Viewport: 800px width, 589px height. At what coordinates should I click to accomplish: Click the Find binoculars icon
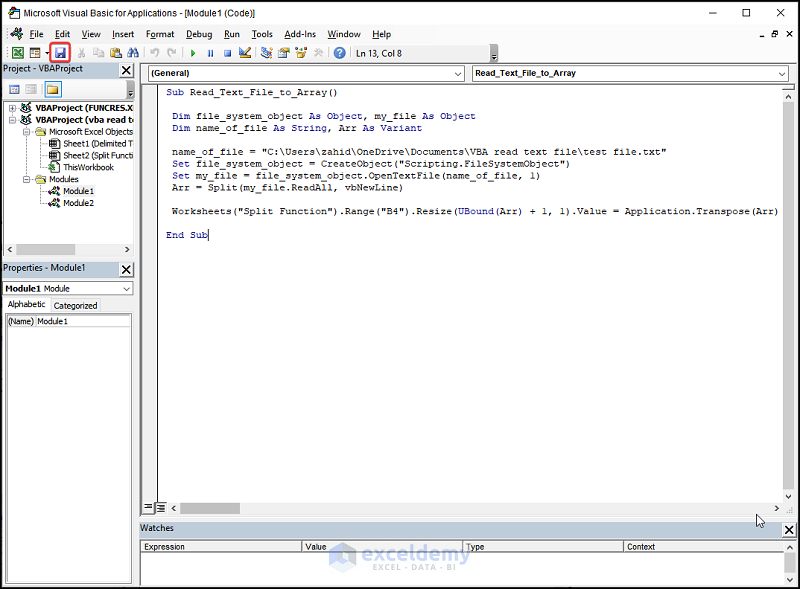coord(133,53)
